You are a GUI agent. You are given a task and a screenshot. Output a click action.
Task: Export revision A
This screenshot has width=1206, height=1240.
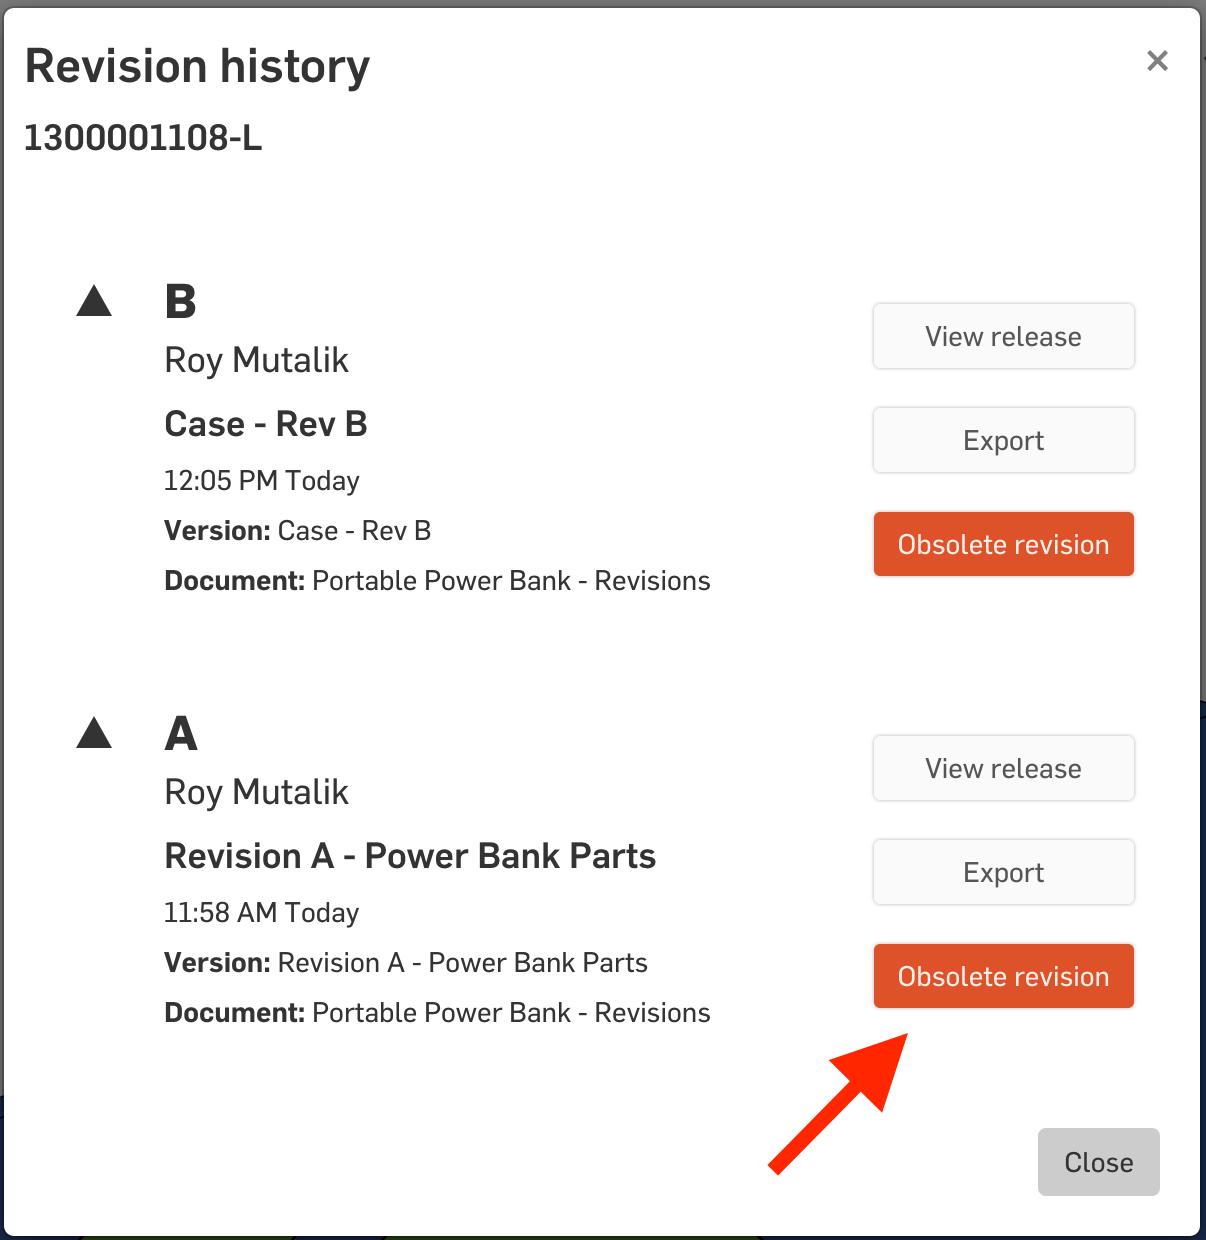pos(1003,872)
